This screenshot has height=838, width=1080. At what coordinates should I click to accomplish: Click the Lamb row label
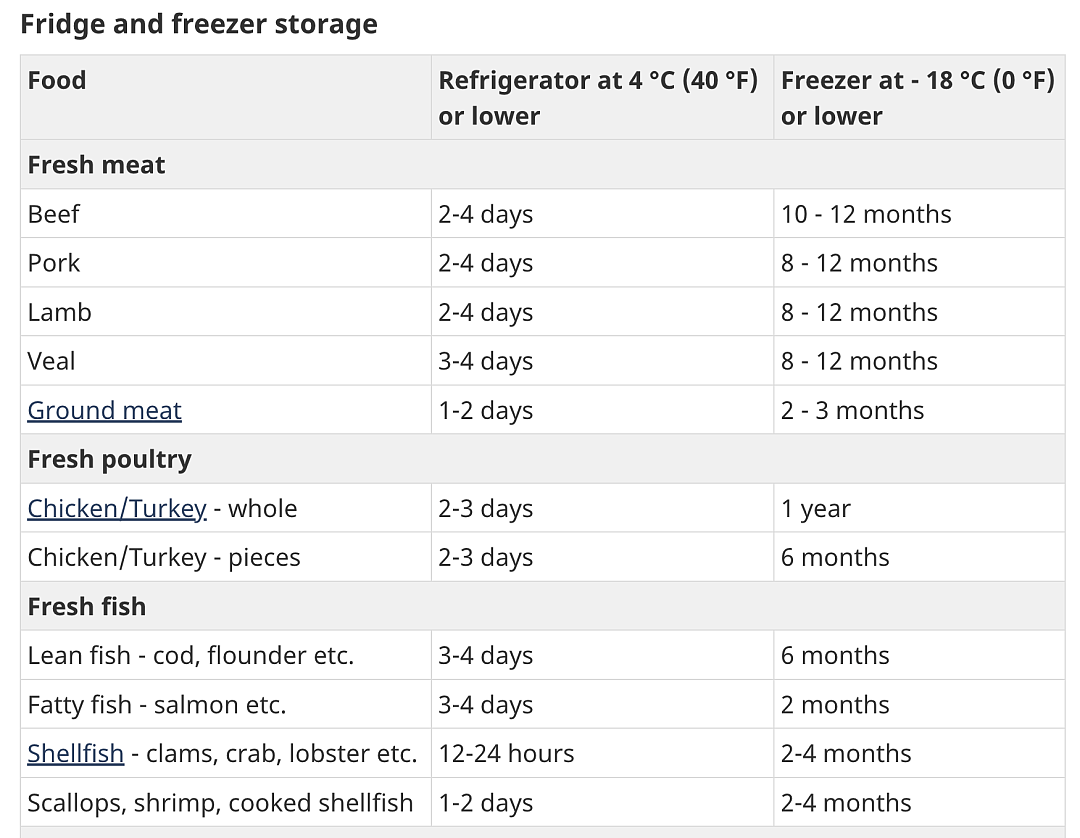coord(59,313)
